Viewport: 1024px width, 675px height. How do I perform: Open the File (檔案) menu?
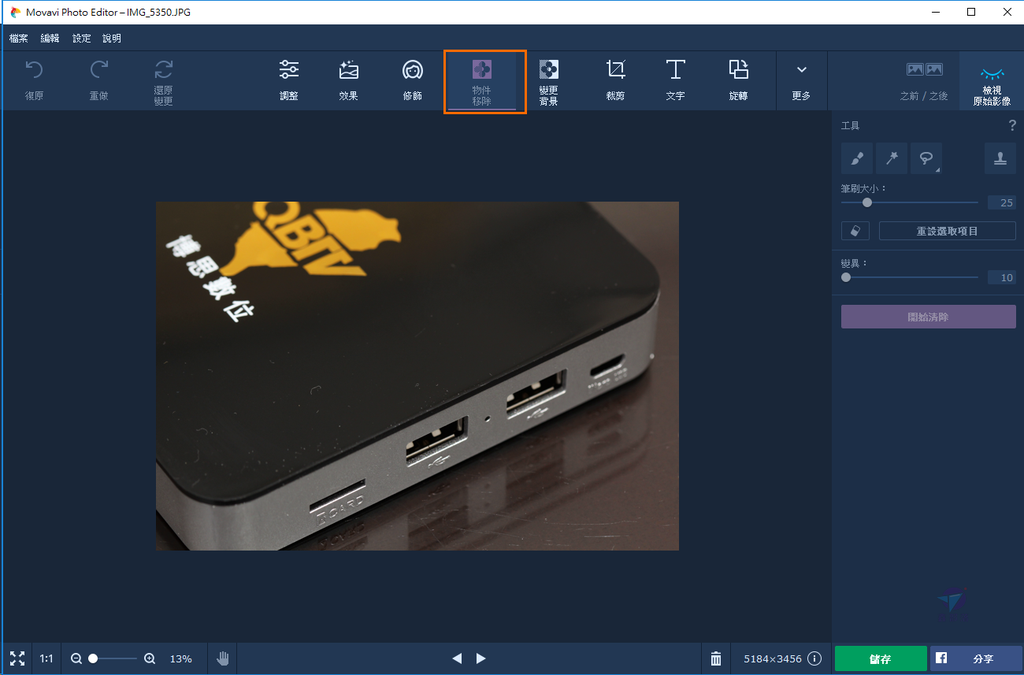[x=18, y=39]
